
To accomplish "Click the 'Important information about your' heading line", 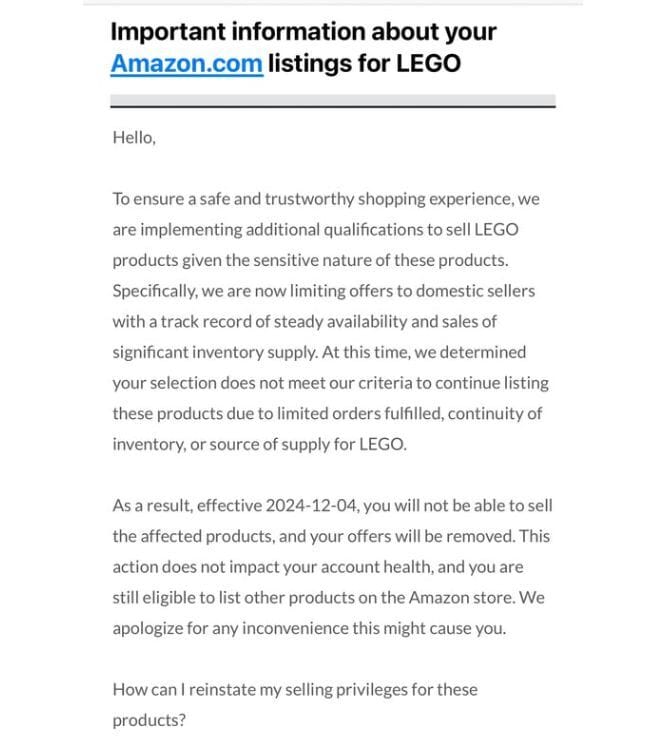I will (x=304, y=32).
